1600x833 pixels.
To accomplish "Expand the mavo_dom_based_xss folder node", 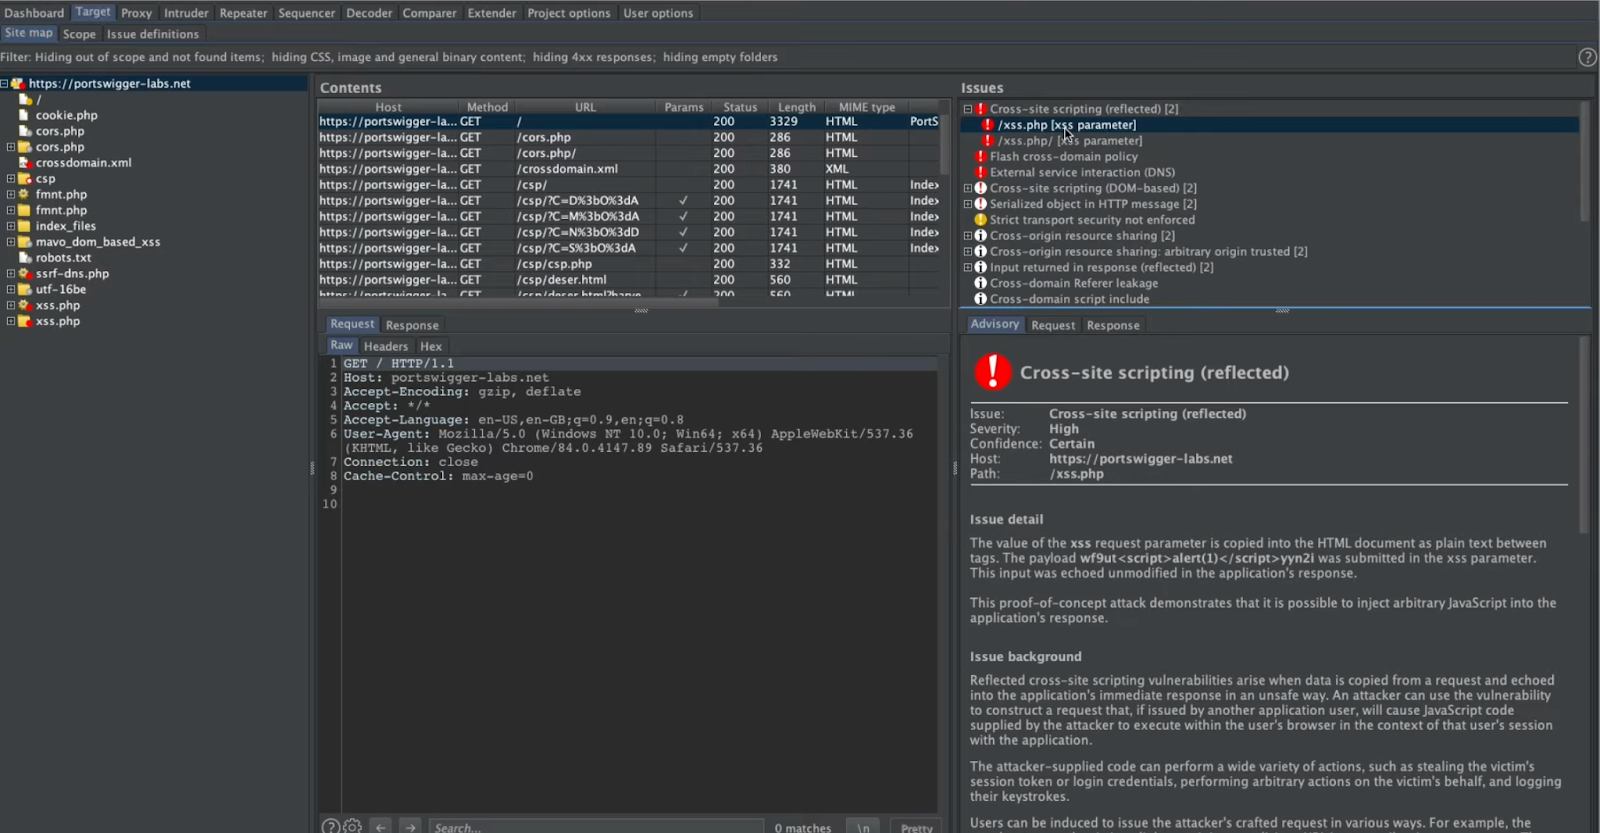I will coord(11,242).
